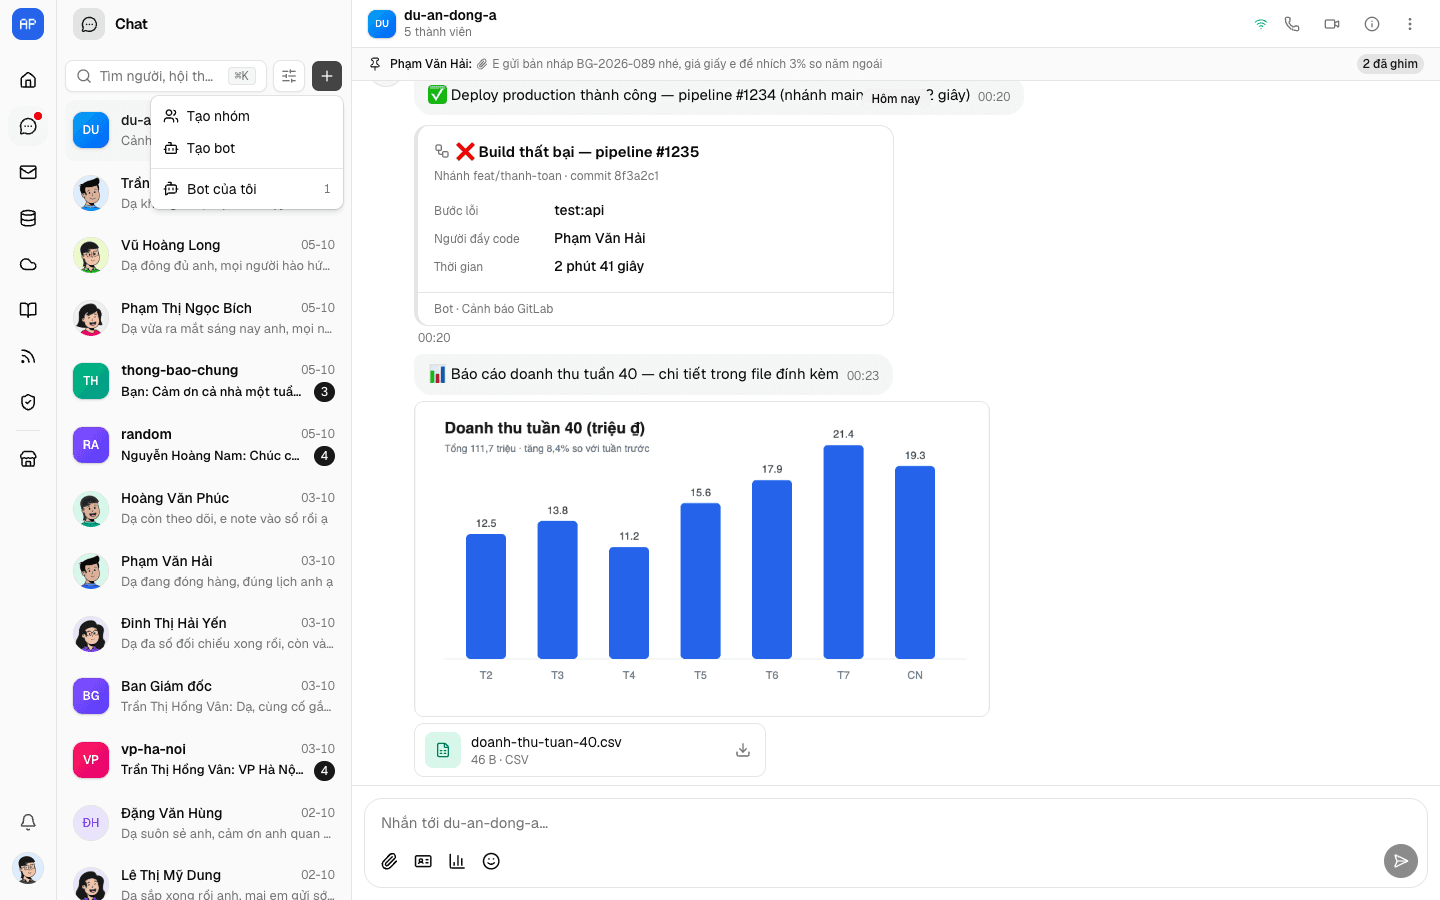Attach a file with paperclip icon
1440x900 pixels.
pyautogui.click(x=390, y=861)
